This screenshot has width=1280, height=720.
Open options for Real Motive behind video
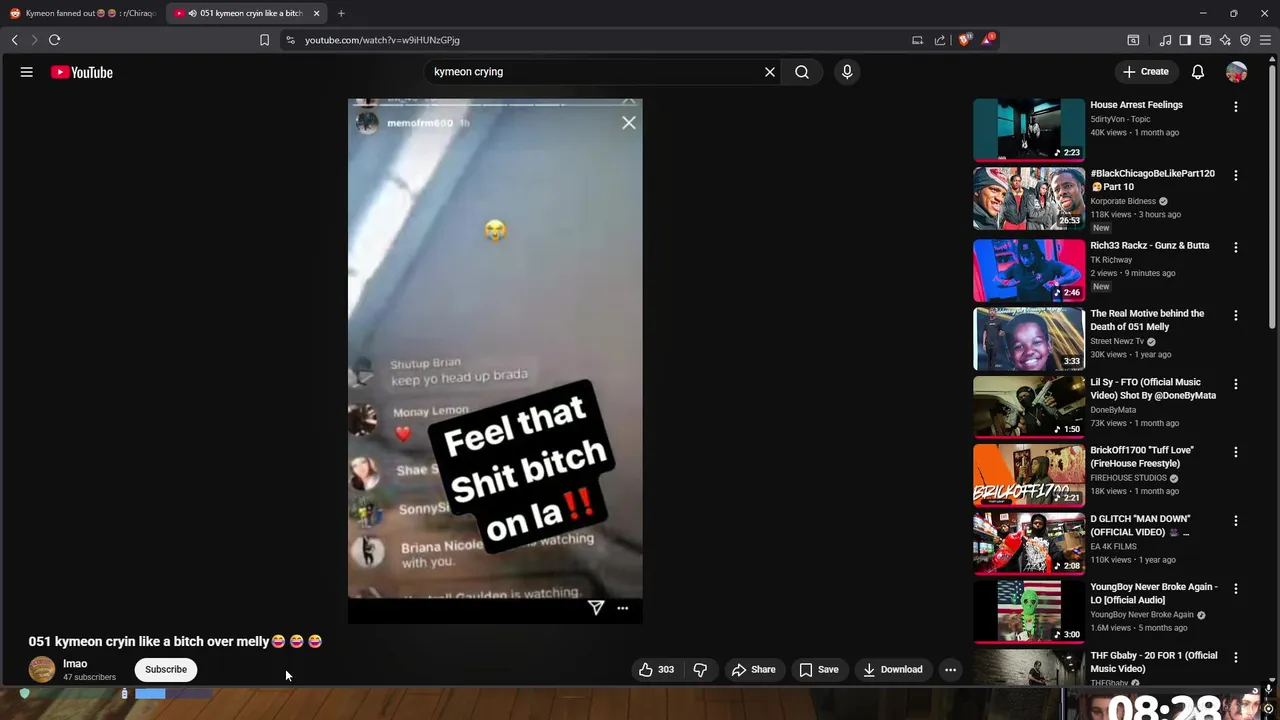point(1236,315)
